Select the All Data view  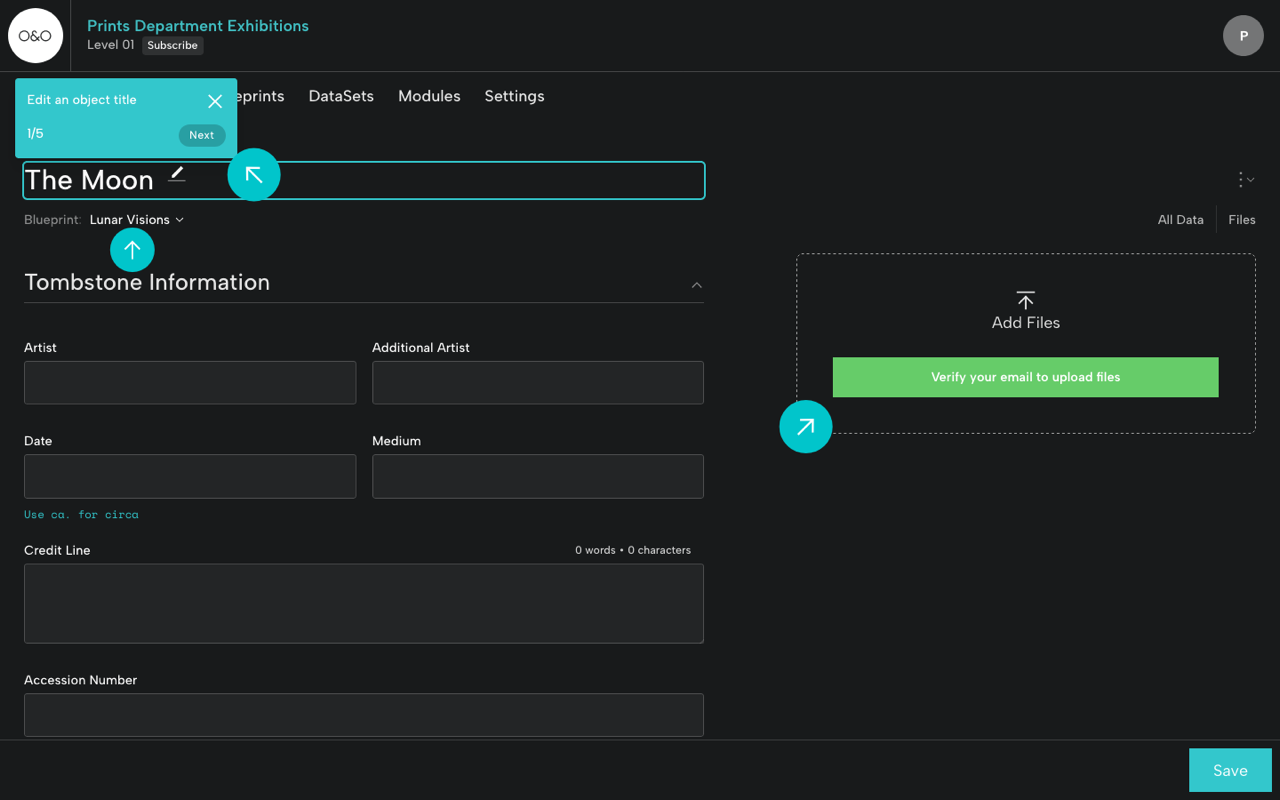tap(1180, 220)
